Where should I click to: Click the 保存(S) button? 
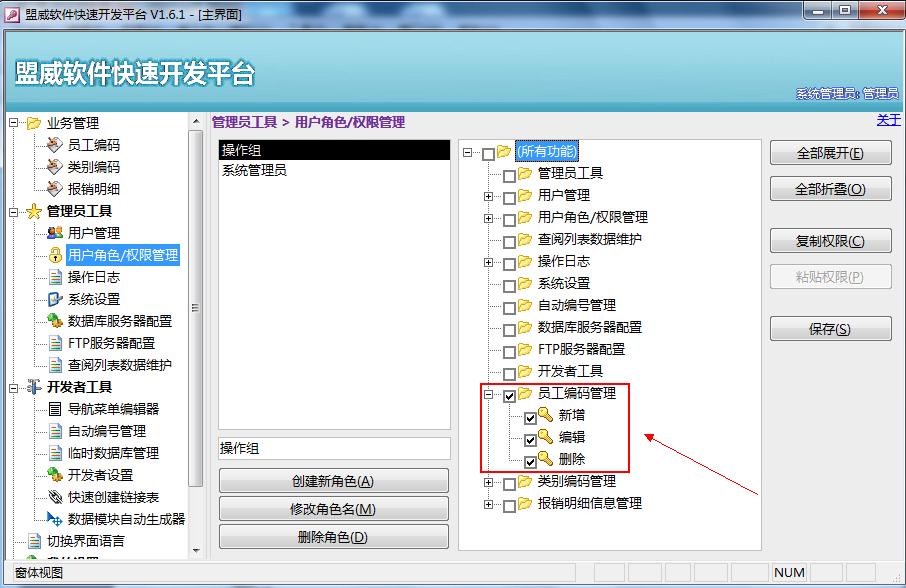tap(830, 329)
